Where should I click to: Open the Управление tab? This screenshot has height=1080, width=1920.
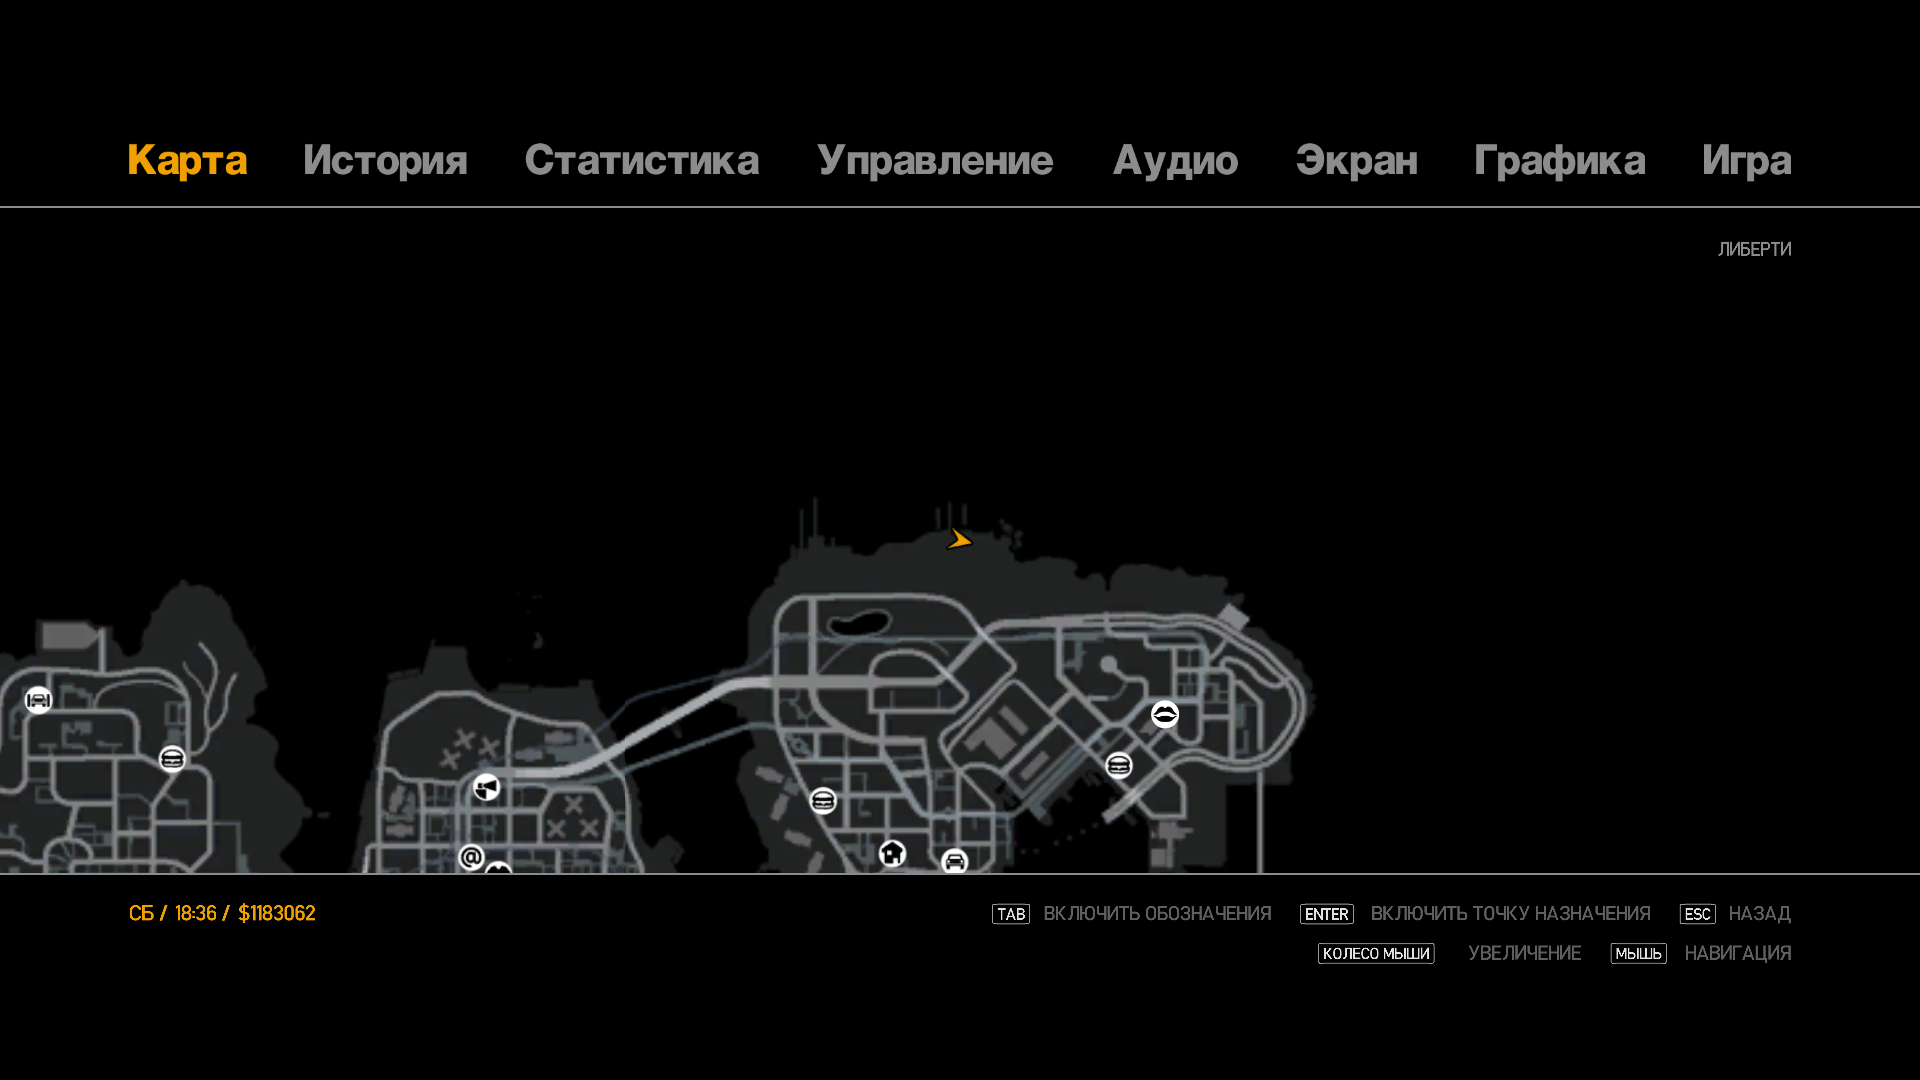(x=934, y=160)
